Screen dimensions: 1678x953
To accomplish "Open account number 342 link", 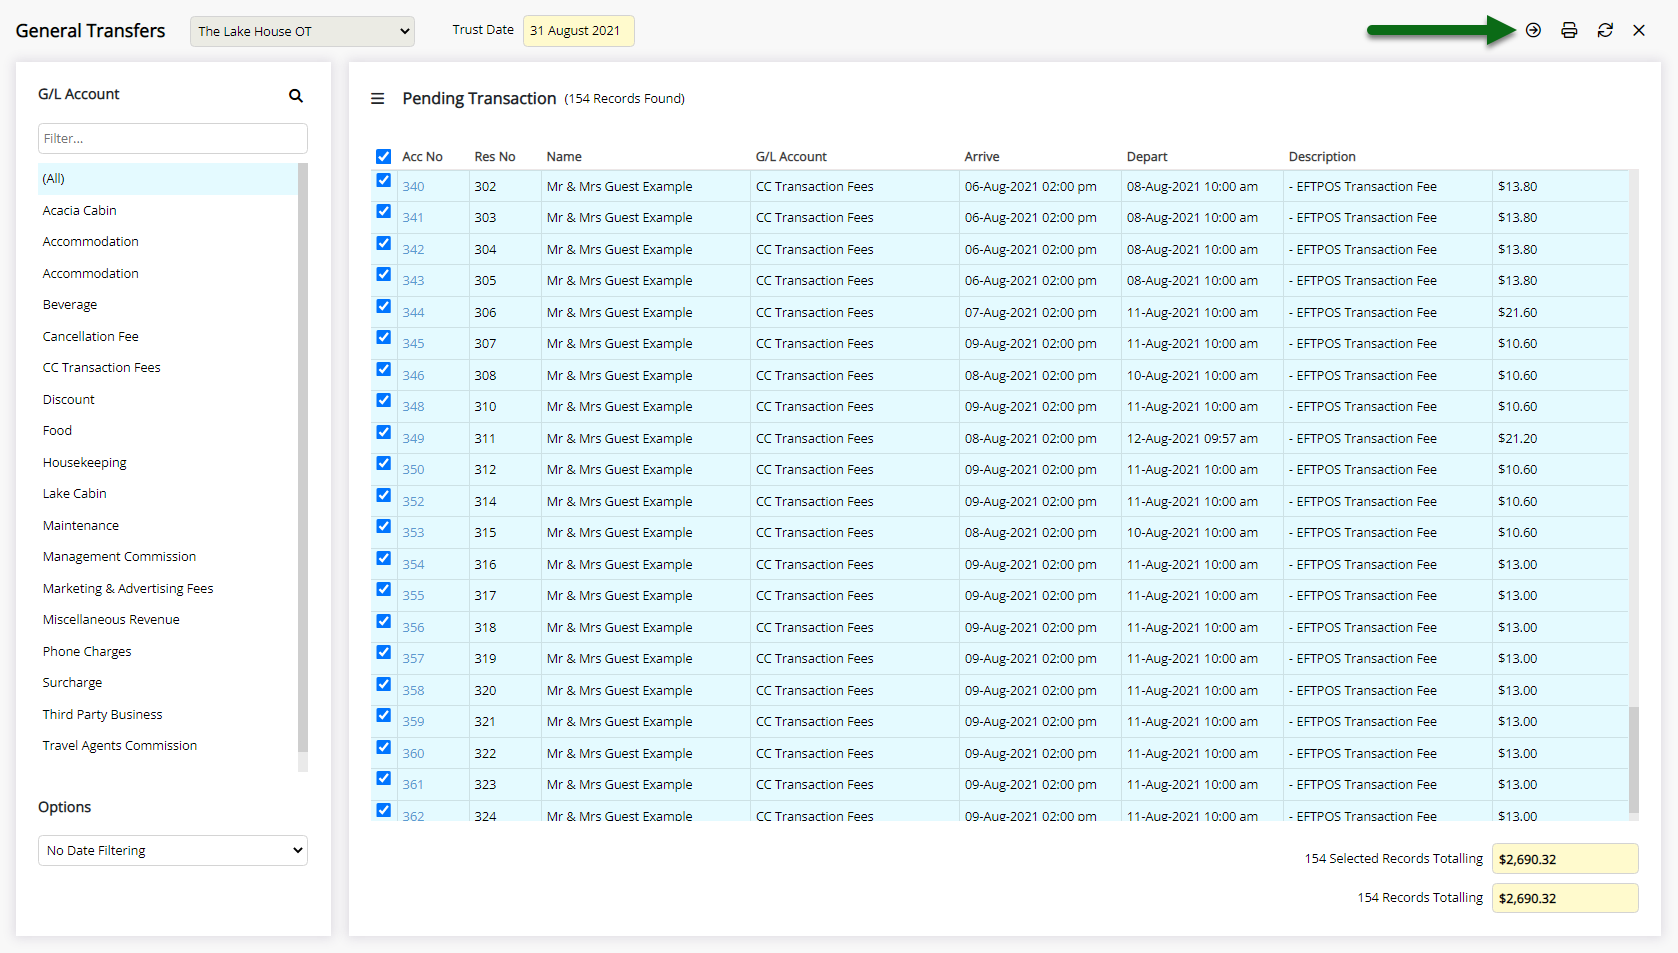I will (413, 249).
